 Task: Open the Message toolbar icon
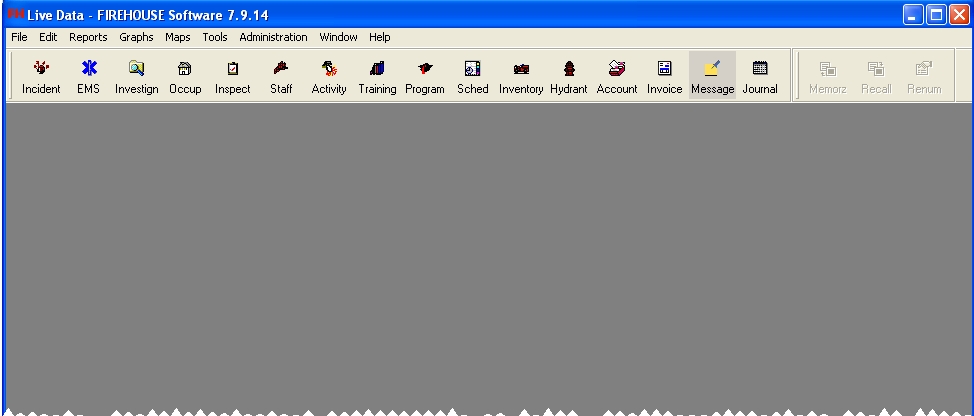[712, 76]
